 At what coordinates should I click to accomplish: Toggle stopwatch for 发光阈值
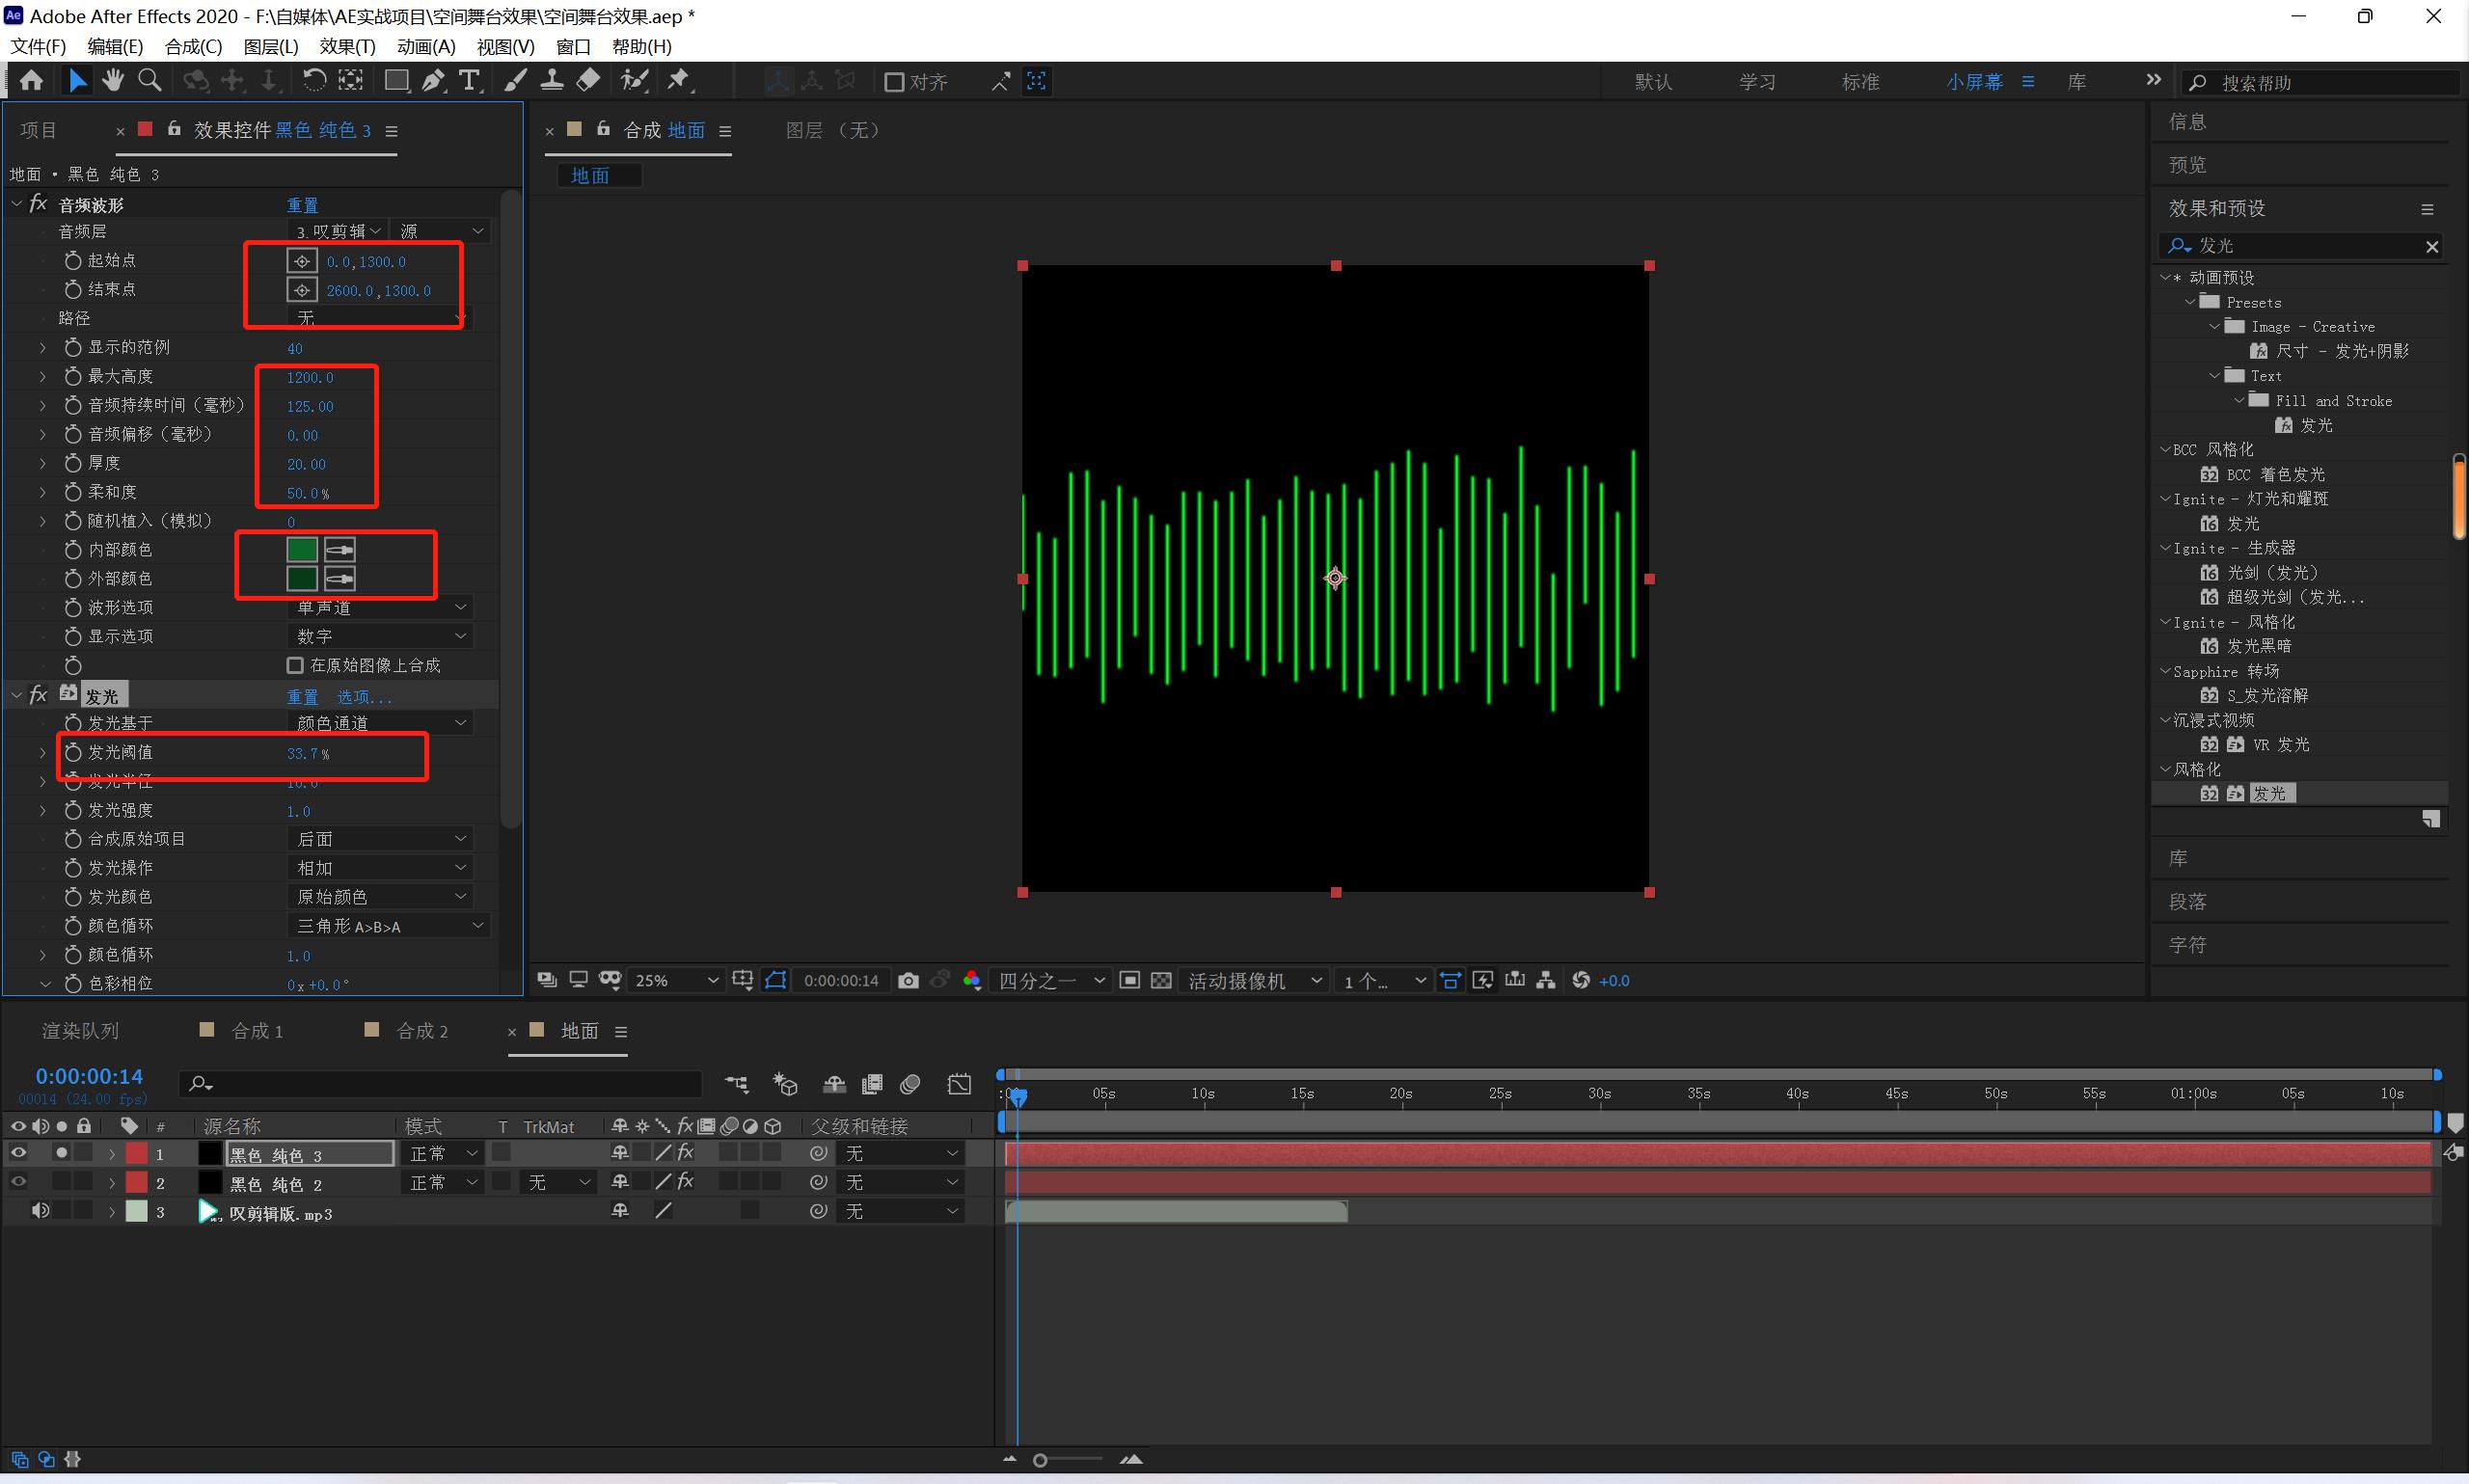pyautogui.click(x=73, y=752)
